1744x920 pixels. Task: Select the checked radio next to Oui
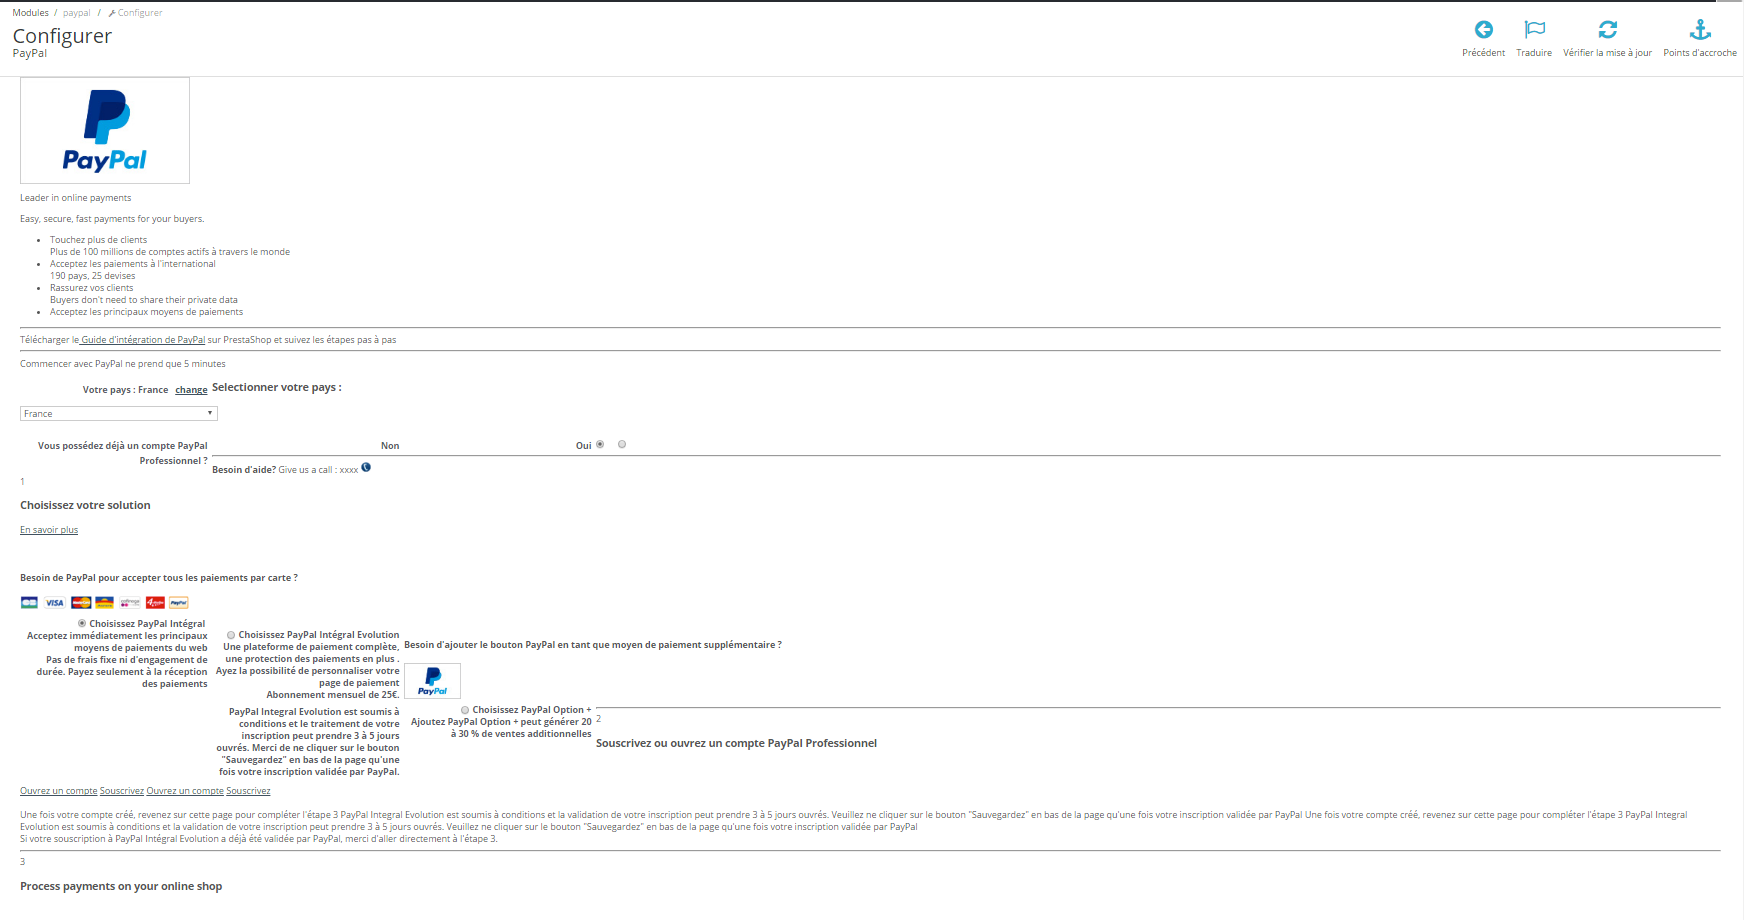point(600,444)
